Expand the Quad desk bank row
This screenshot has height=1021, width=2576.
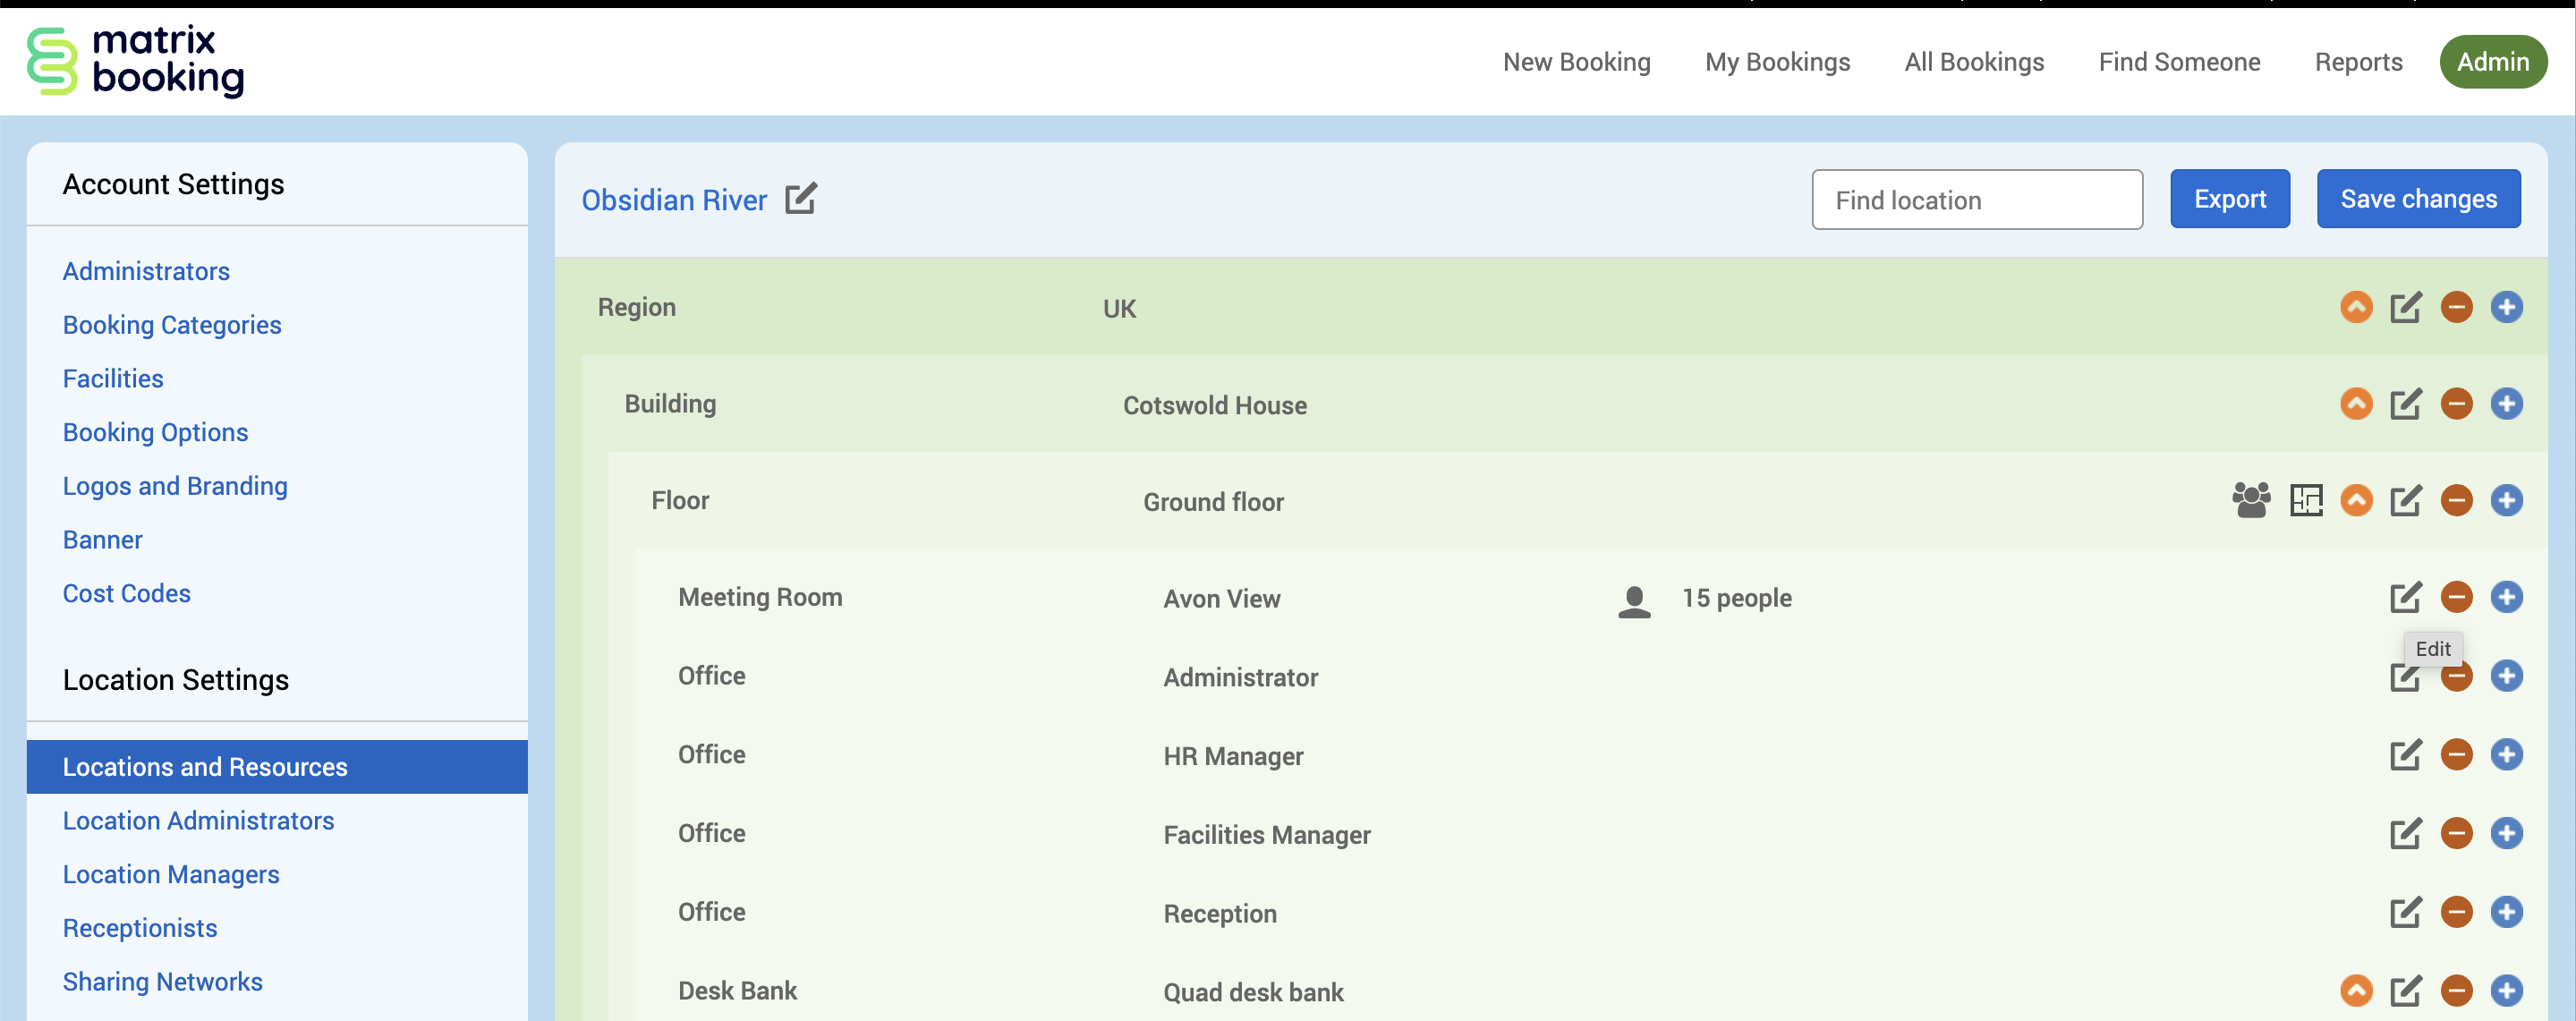click(2356, 991)
